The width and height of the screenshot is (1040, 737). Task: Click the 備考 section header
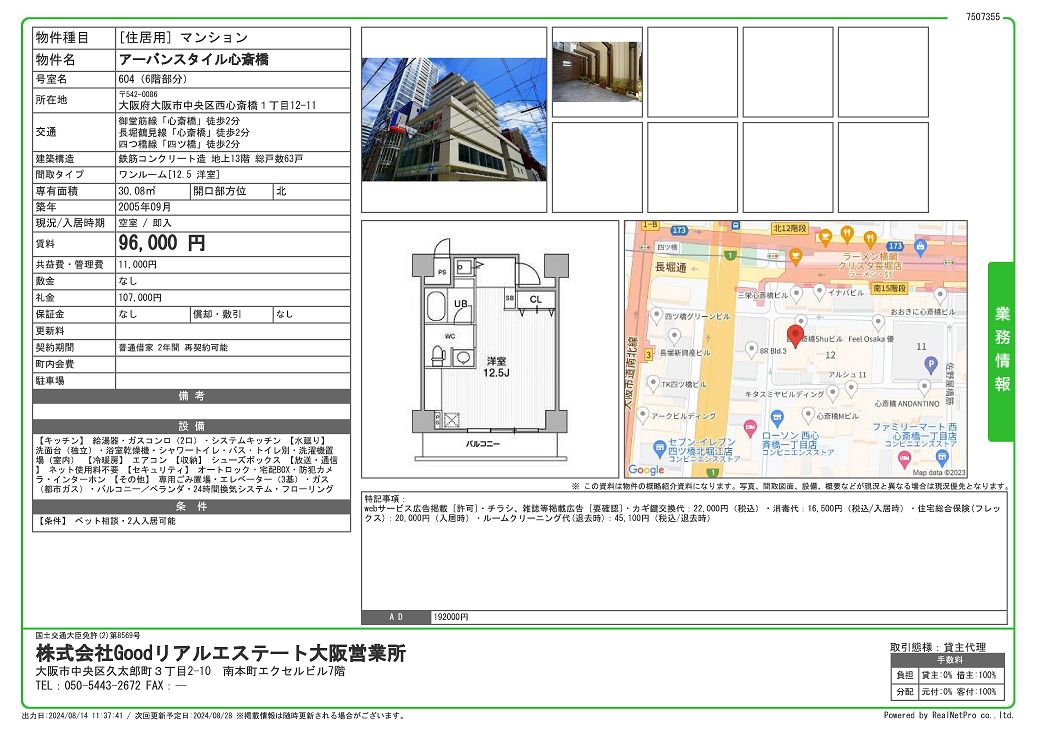(192, 396)
